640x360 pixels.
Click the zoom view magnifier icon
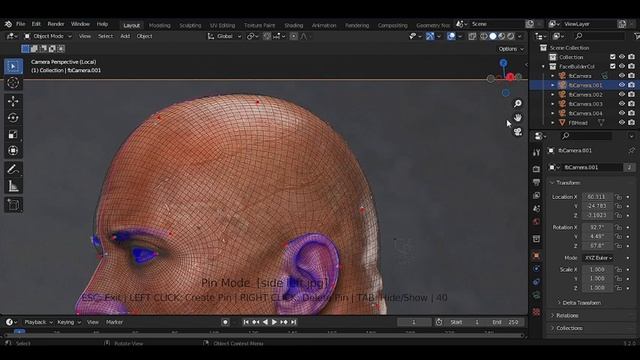click(518, 104)
